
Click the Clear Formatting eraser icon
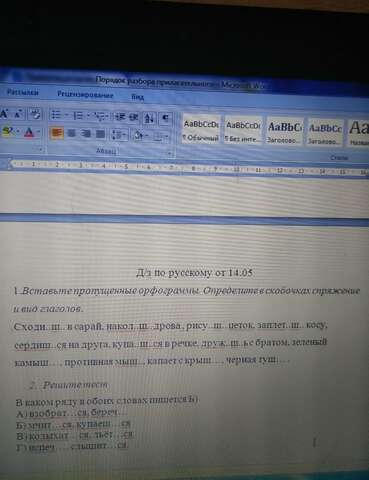tap(35, 114)
